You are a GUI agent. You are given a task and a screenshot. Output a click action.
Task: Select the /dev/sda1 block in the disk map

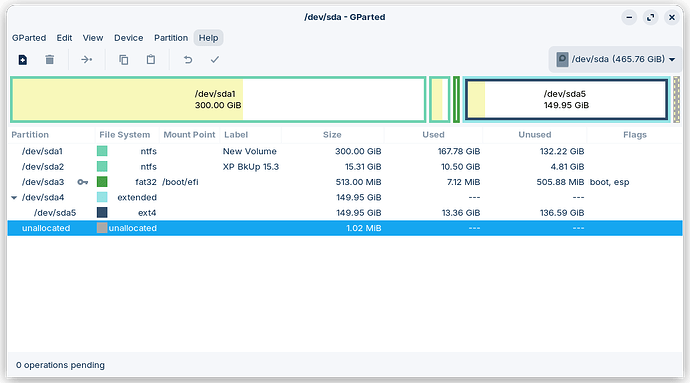pyautogui.click(x=218, y=99)
